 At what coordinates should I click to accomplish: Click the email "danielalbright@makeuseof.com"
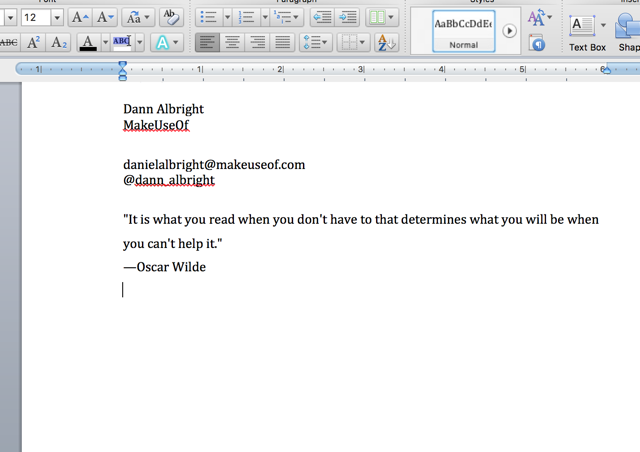pos(214,165)
